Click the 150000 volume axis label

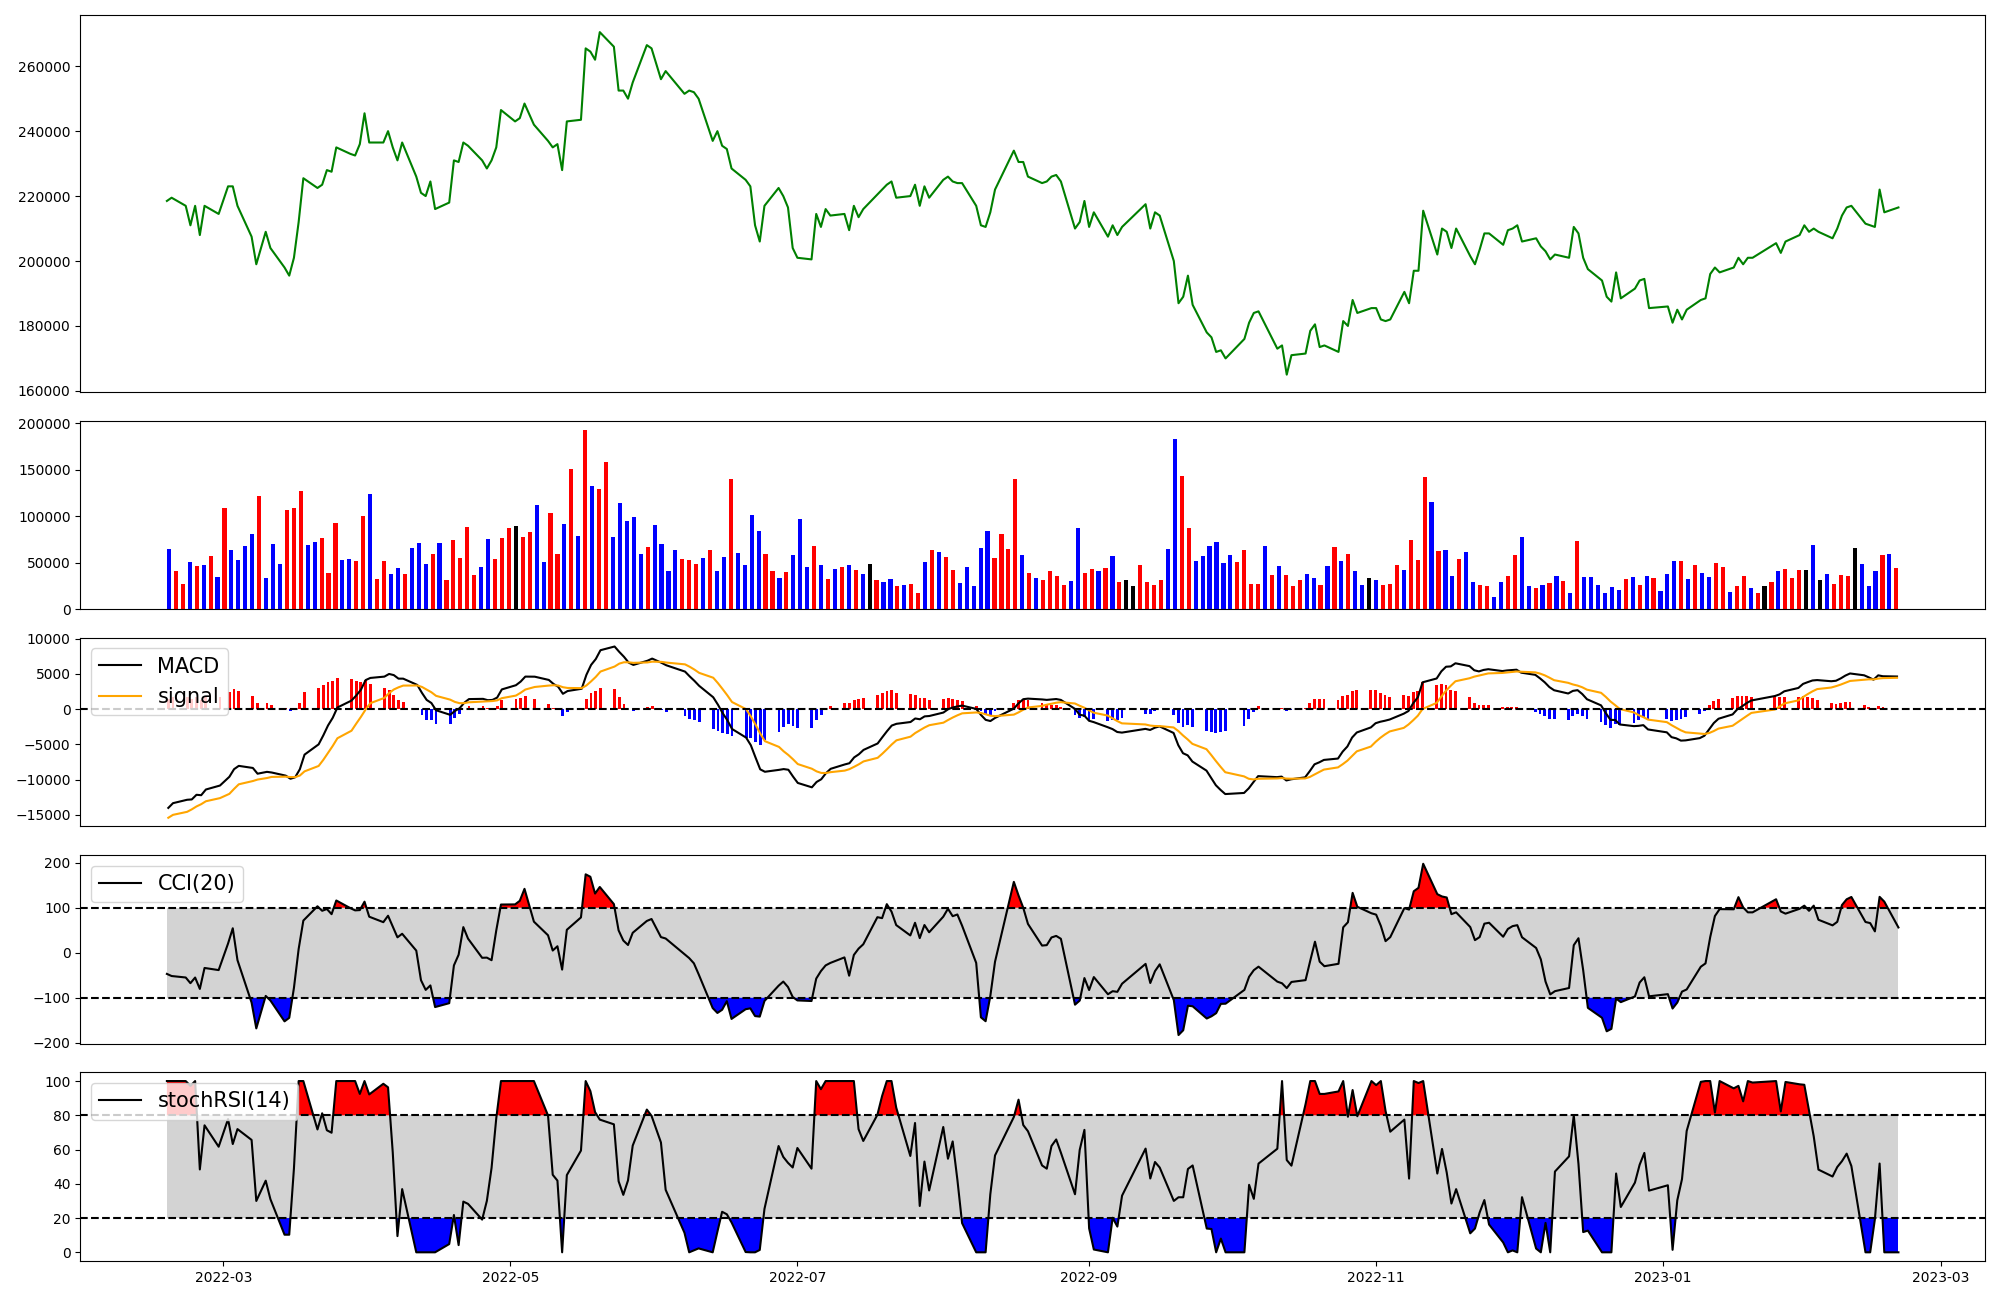(x=44, y=471)
